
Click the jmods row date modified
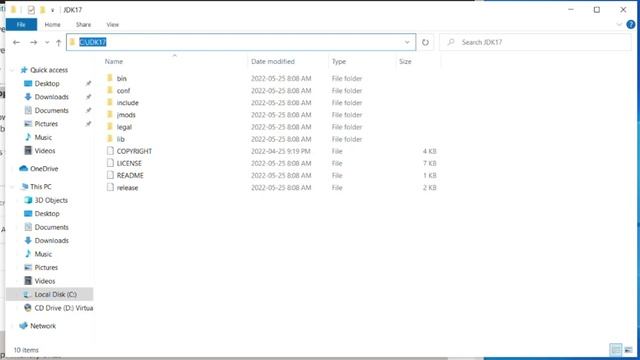coord(281,115)
